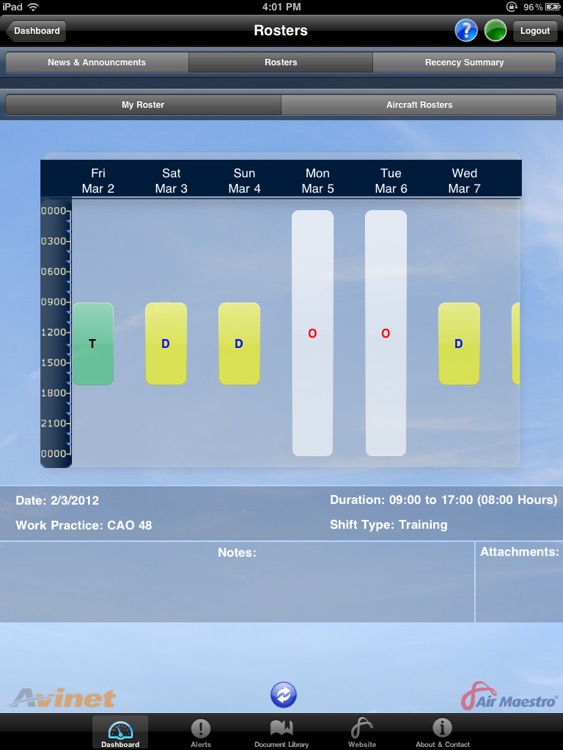Tap the blue refresh icon

tap(283, 695)
